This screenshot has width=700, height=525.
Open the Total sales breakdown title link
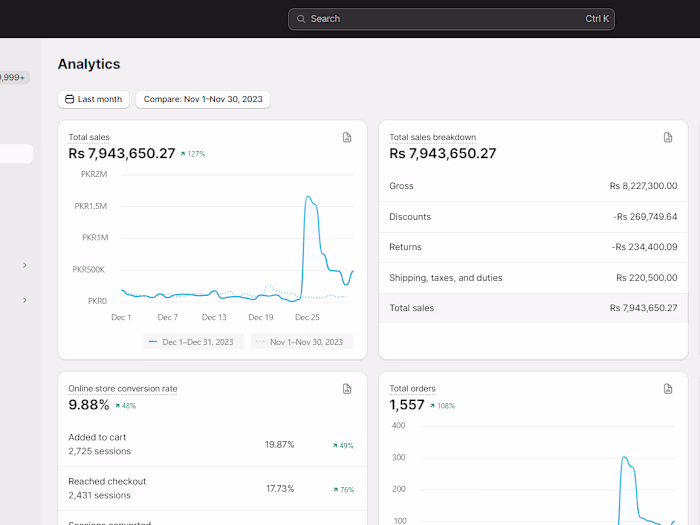433,137
